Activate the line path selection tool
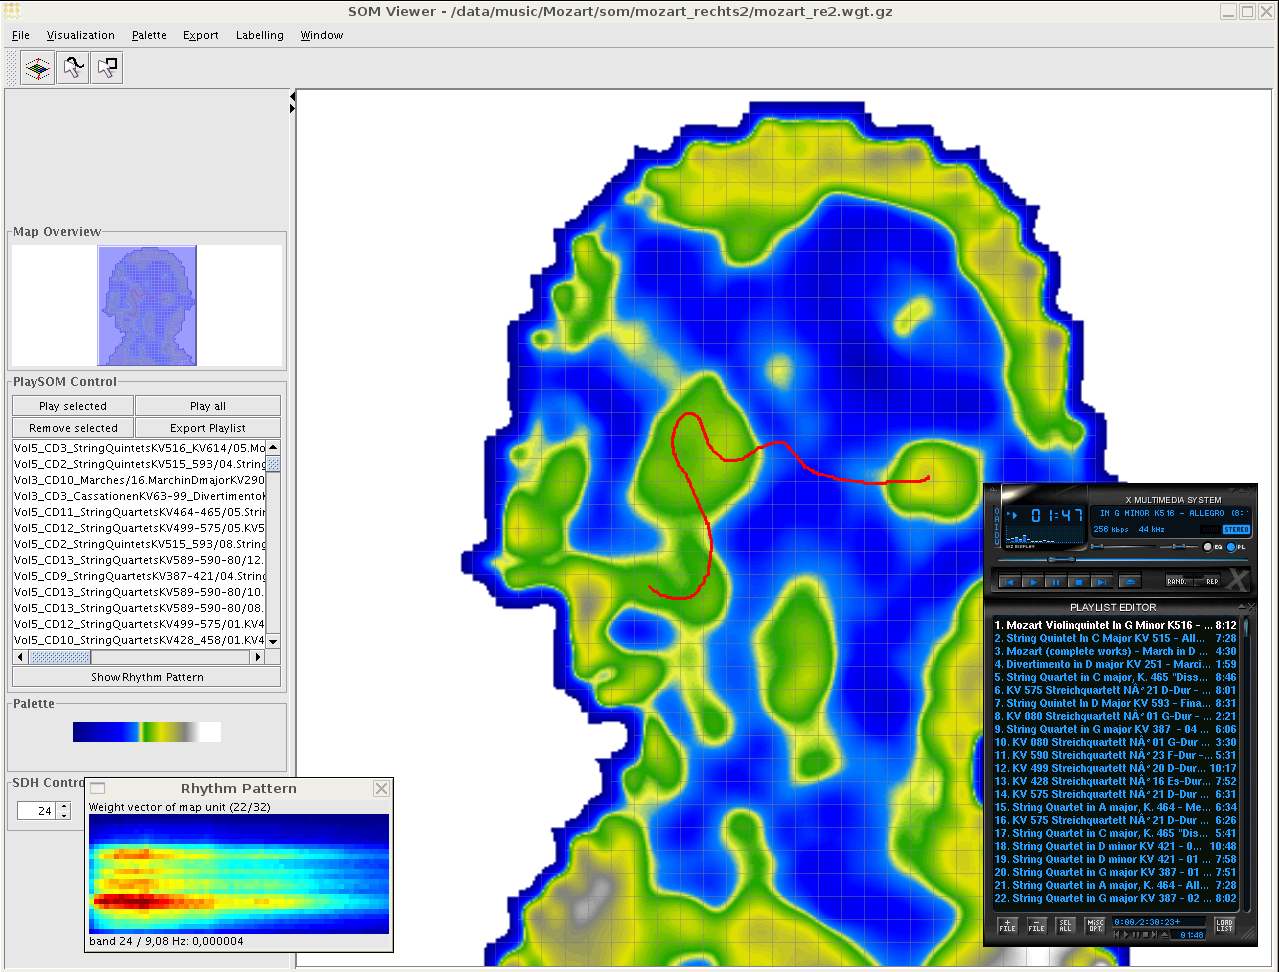The width and height of the screenshot is (1279, 972). 72,68
